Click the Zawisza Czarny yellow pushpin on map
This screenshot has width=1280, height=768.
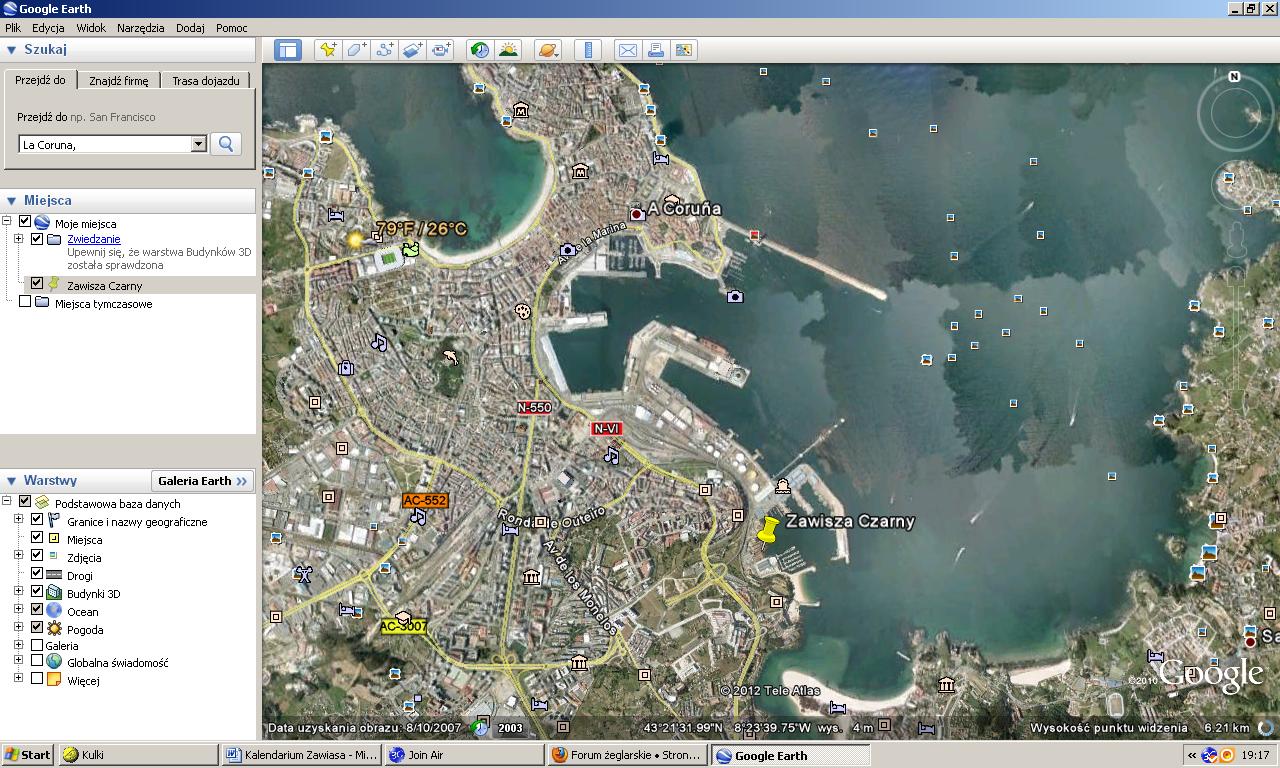(x=767, y=530)
